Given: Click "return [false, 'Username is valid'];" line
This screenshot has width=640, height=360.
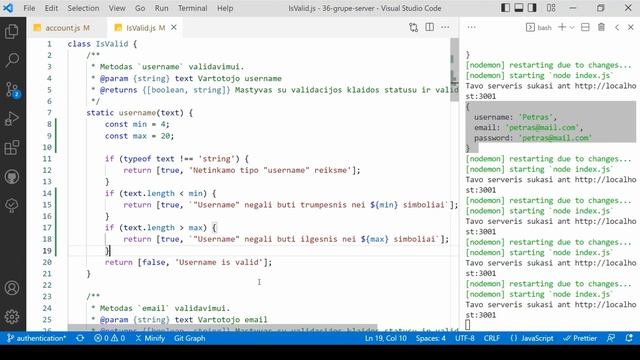Looking at the screenshot, I should click(x=188, y=262).
